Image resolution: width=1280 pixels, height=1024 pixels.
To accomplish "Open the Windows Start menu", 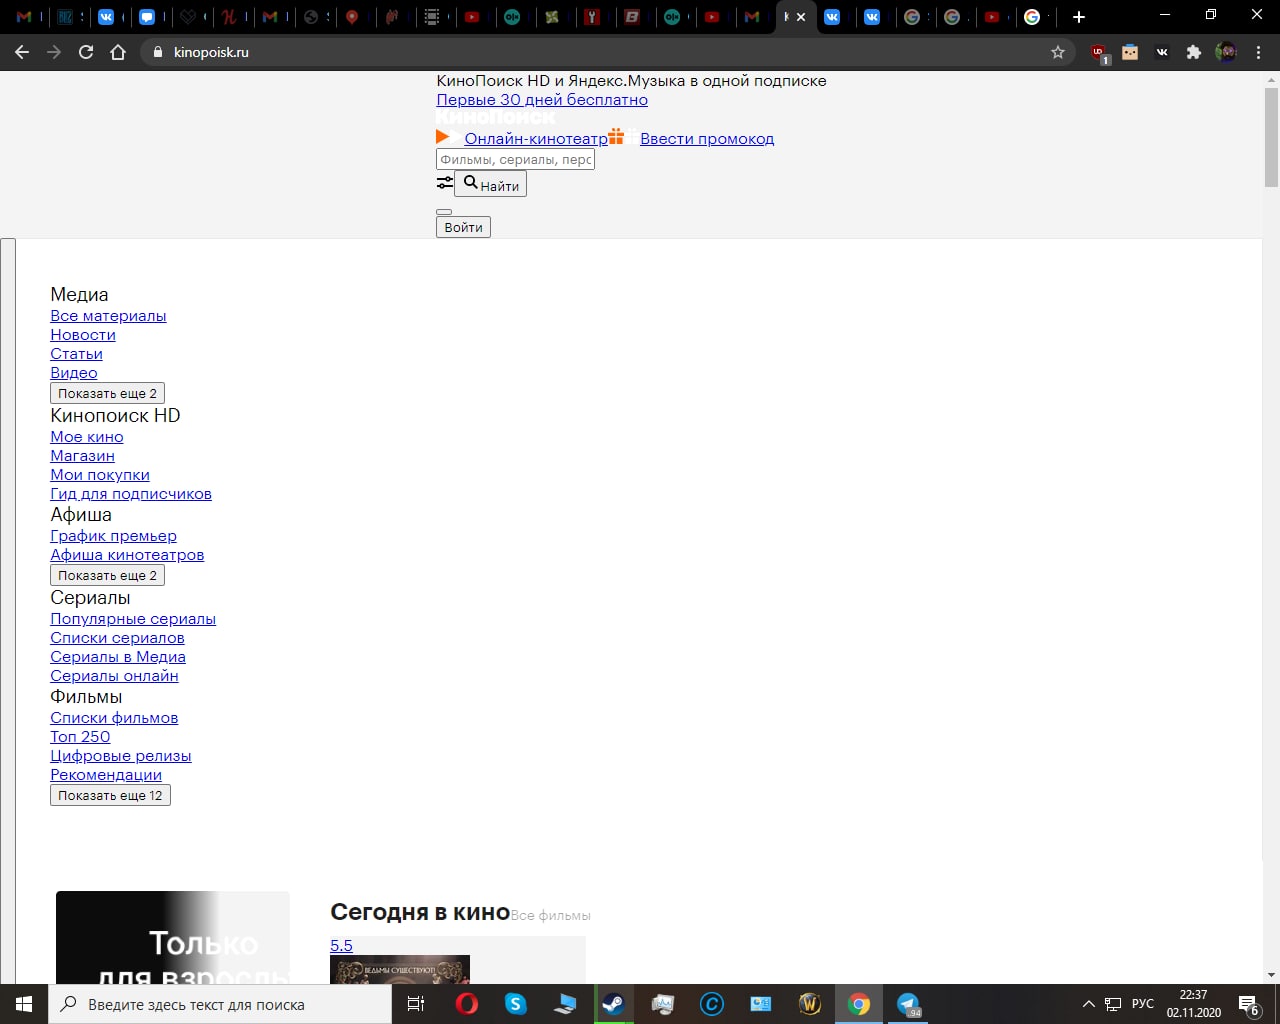I will 24,1004.
